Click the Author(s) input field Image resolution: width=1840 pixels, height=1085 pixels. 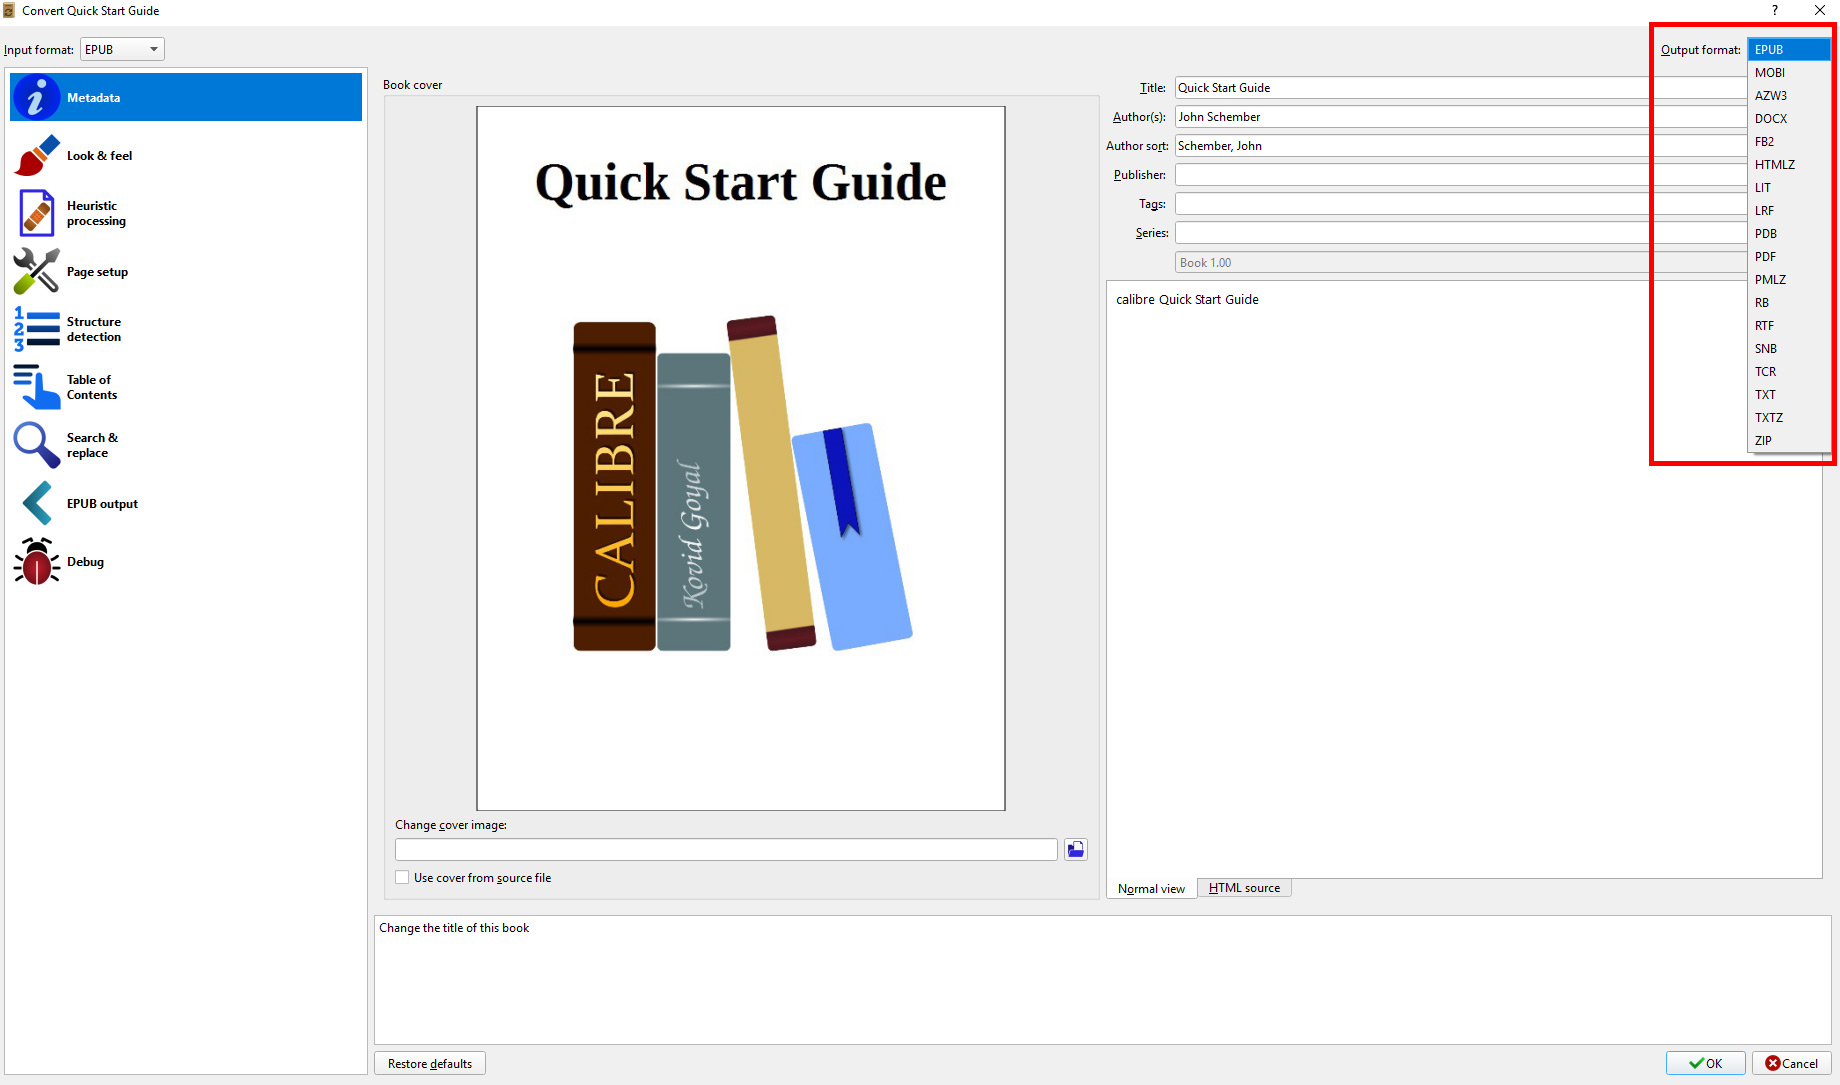tap(1461, 117)
